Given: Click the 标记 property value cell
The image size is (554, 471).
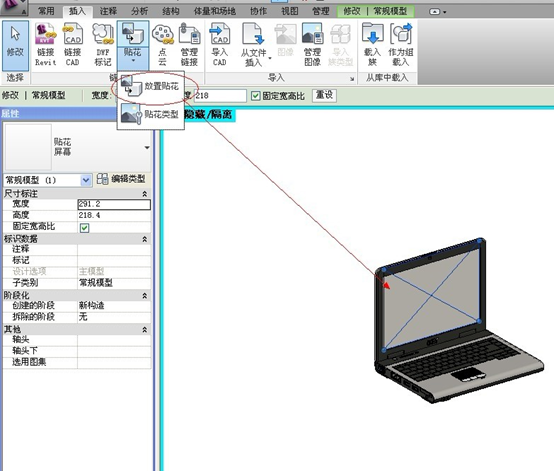Looking at the screenshot, I should [114, 260].
